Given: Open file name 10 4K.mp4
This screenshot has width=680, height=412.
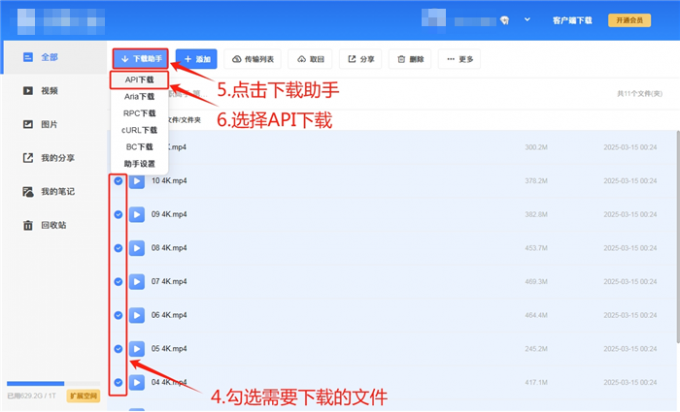Looking at the screenshot, I should click(169, 181).
